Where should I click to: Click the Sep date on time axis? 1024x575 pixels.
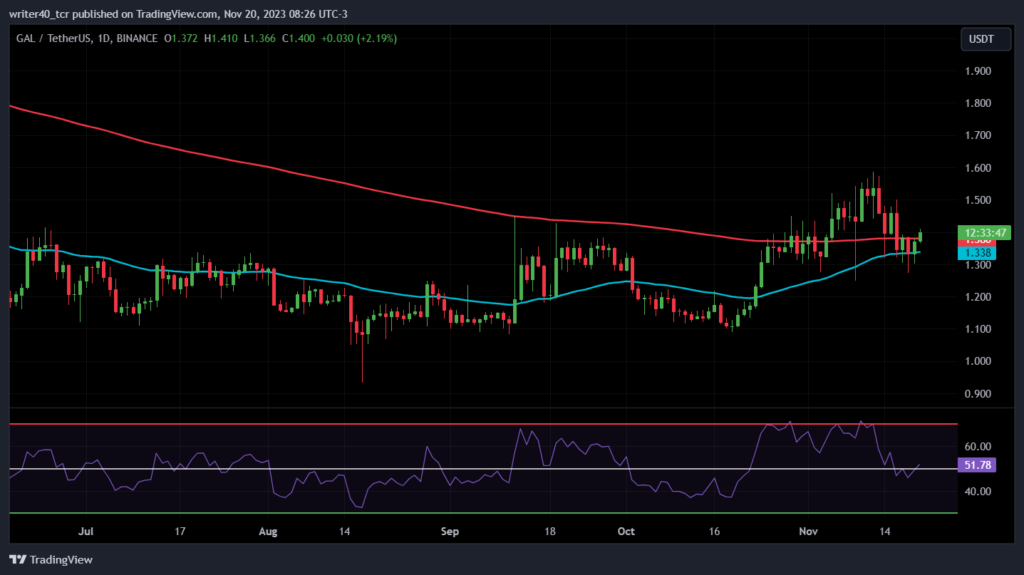click(450, 531)
